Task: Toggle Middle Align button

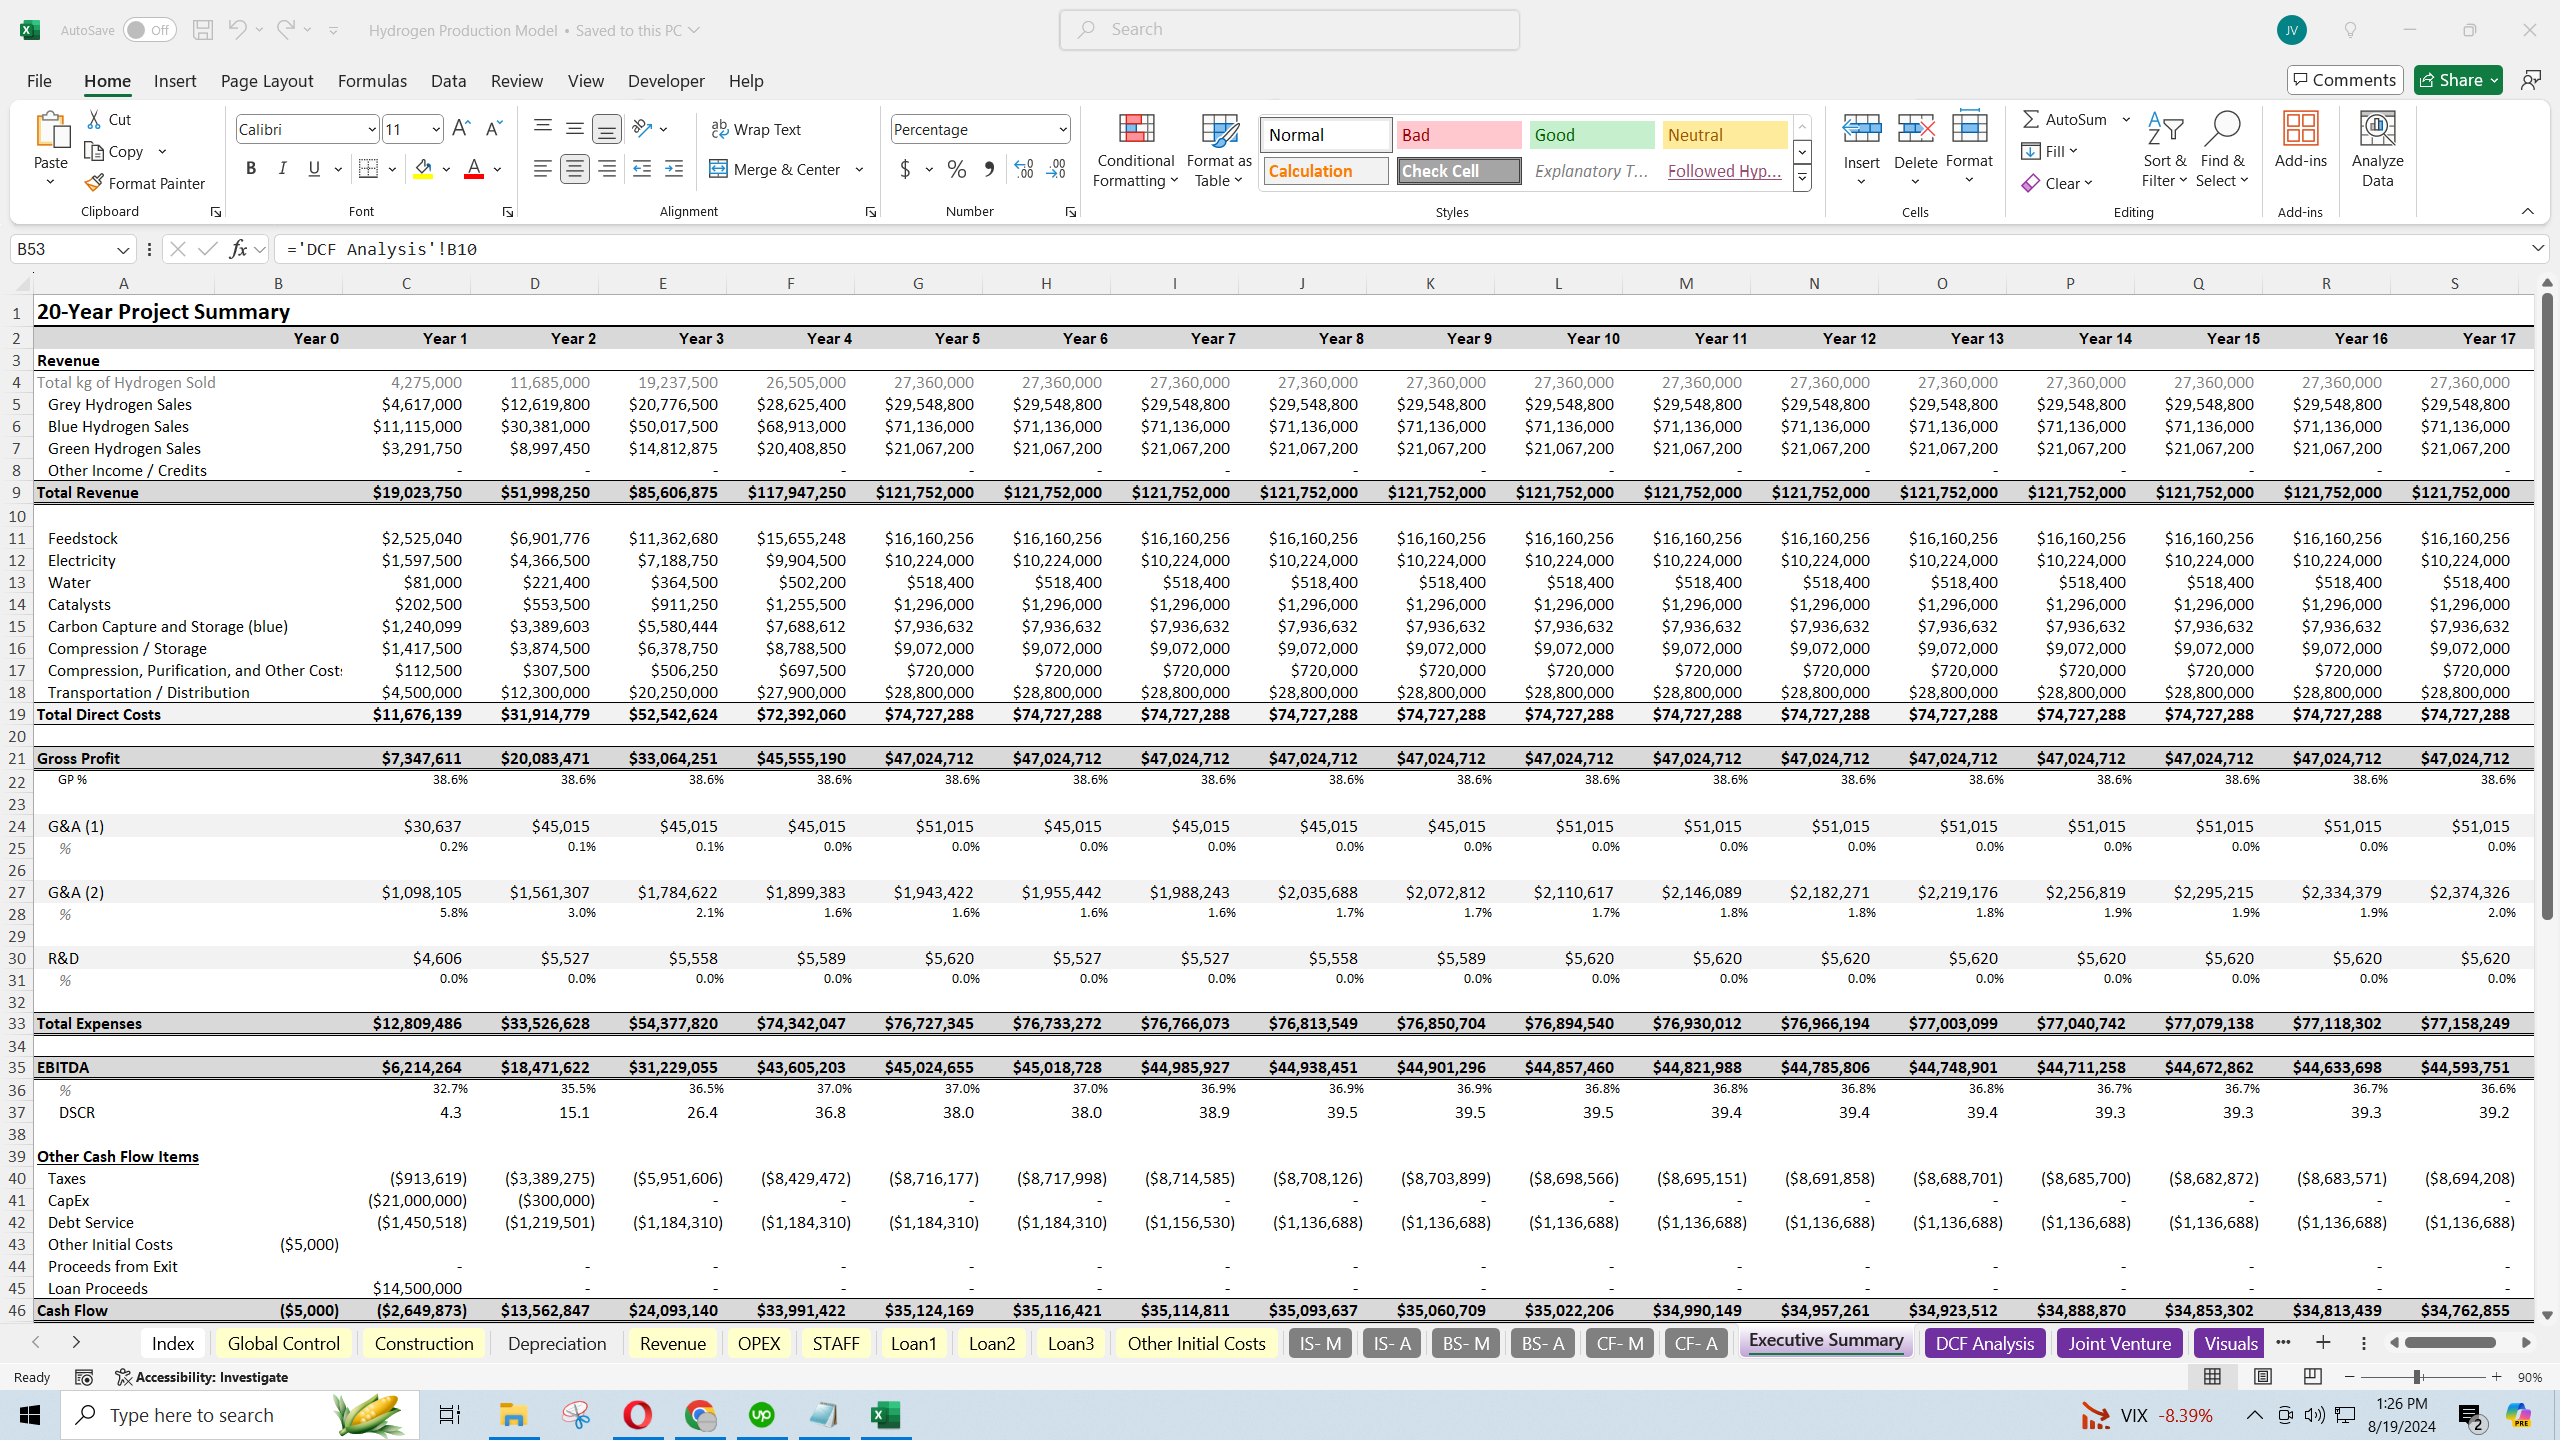Action: click(574, 128)
